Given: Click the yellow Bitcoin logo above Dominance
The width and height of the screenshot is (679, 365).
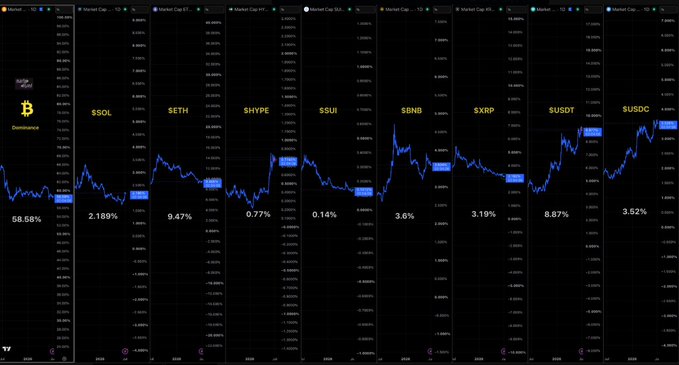Looking at the screenshot, I should coord(27,109).
